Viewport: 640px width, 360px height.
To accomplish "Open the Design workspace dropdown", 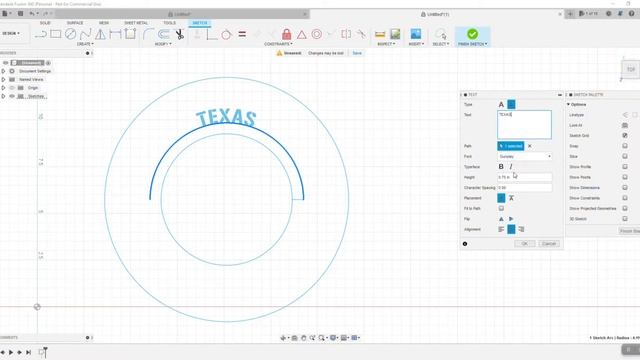I will [11, 33].
